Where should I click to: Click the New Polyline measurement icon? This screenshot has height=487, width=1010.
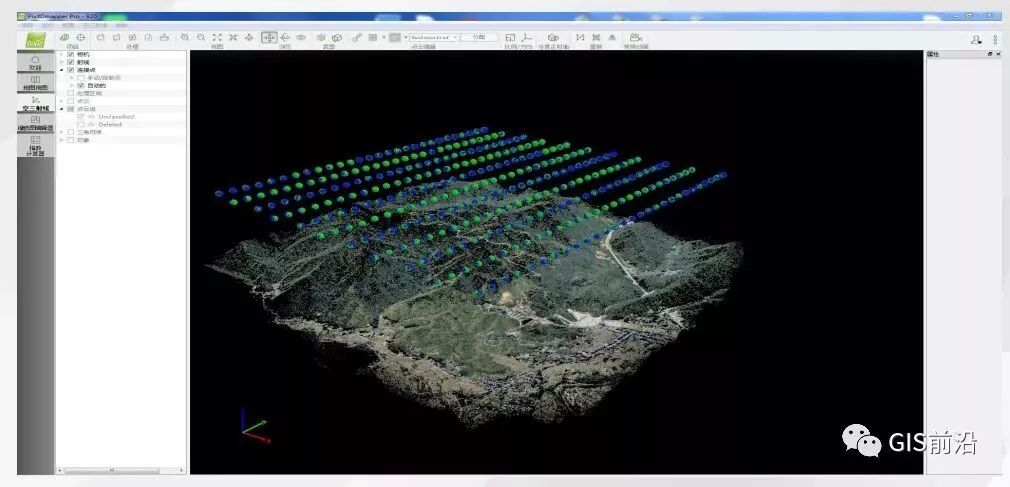pos(580,38)
